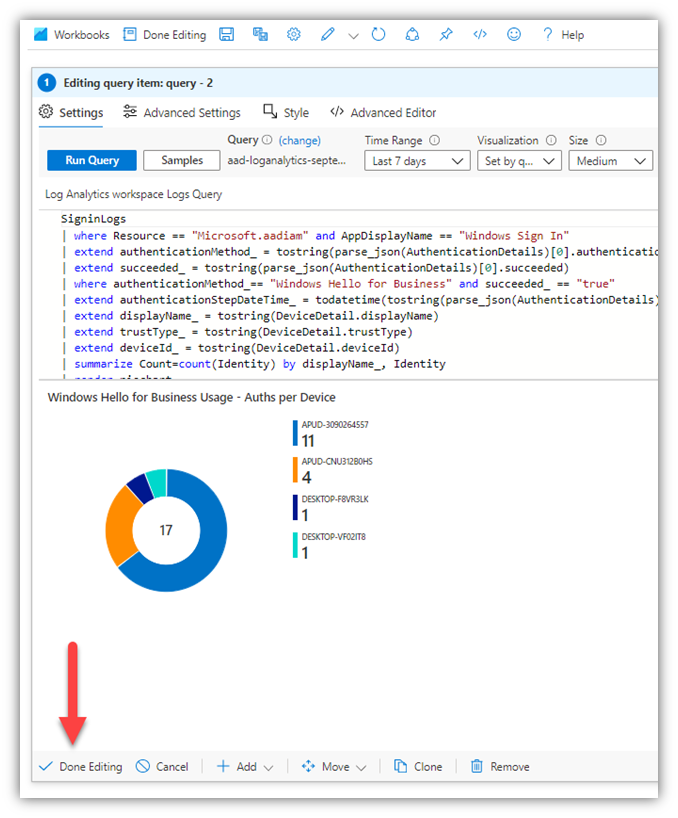Click the smiley feedback icon
The width and height of the screenshot is (678, 818).
coord(514,34)
